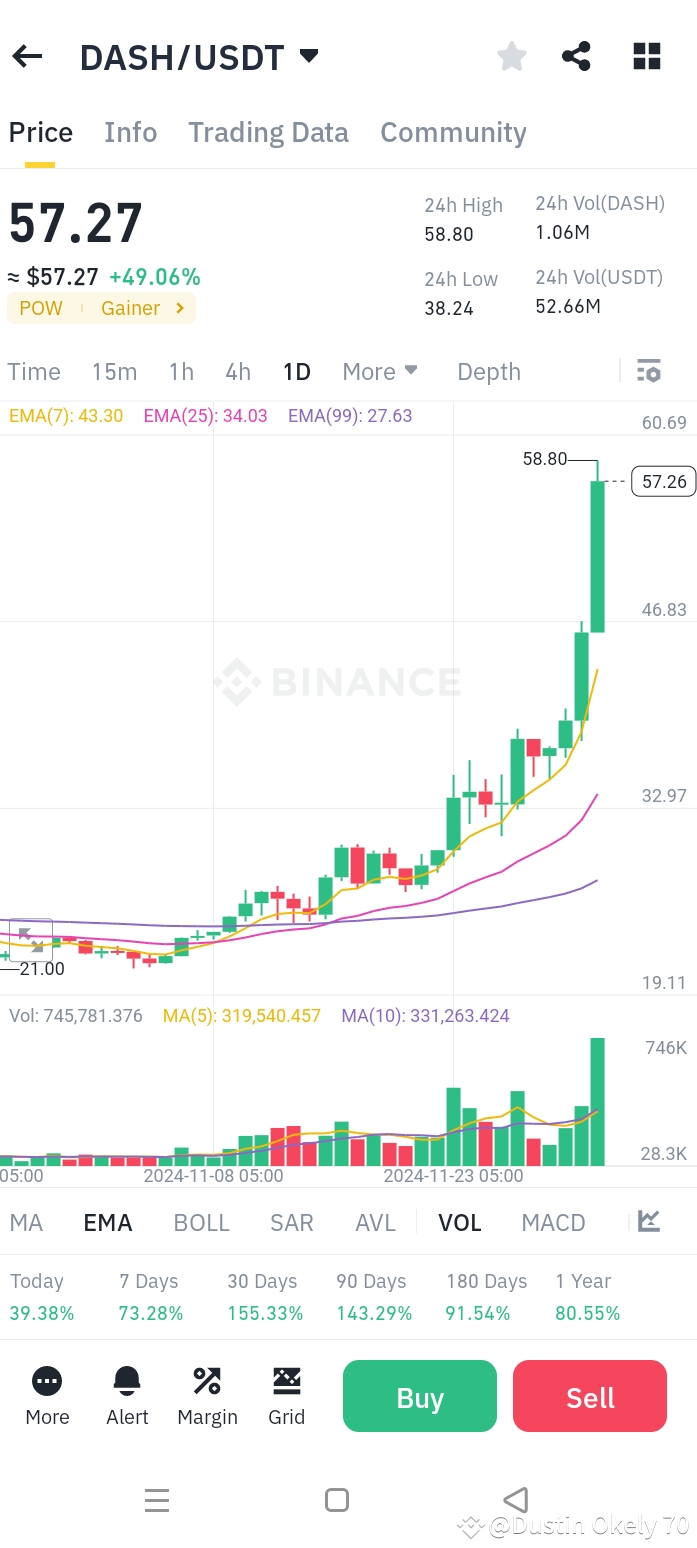Switch to the Trading Data tab
Screen dimensions: 697x1548
point(268,132)
